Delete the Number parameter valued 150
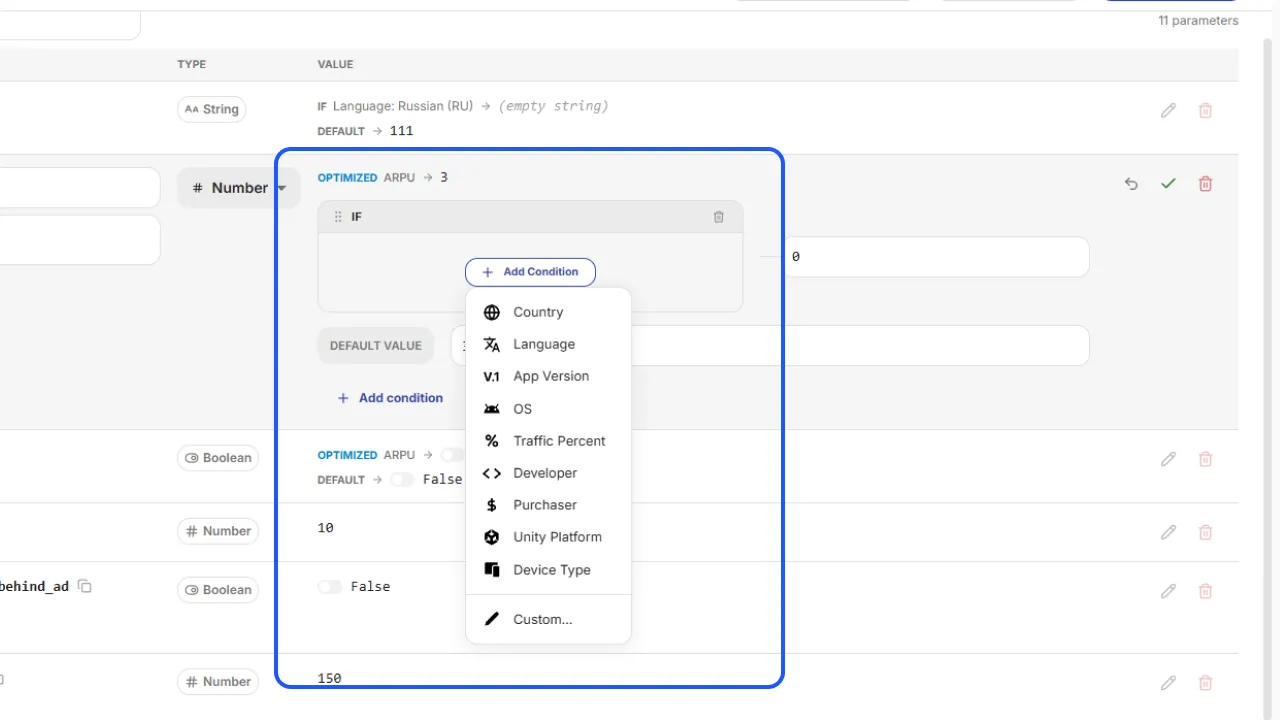This screenshot has height=720, width=1280. (1206, 683)
